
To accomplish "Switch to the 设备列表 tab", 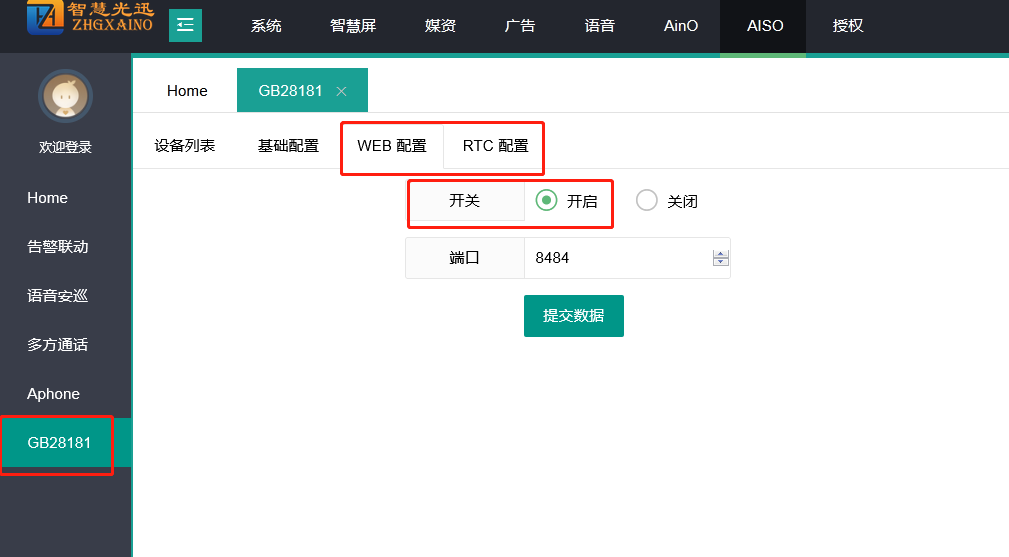I will pyautogui.click(x=184, y=146).
